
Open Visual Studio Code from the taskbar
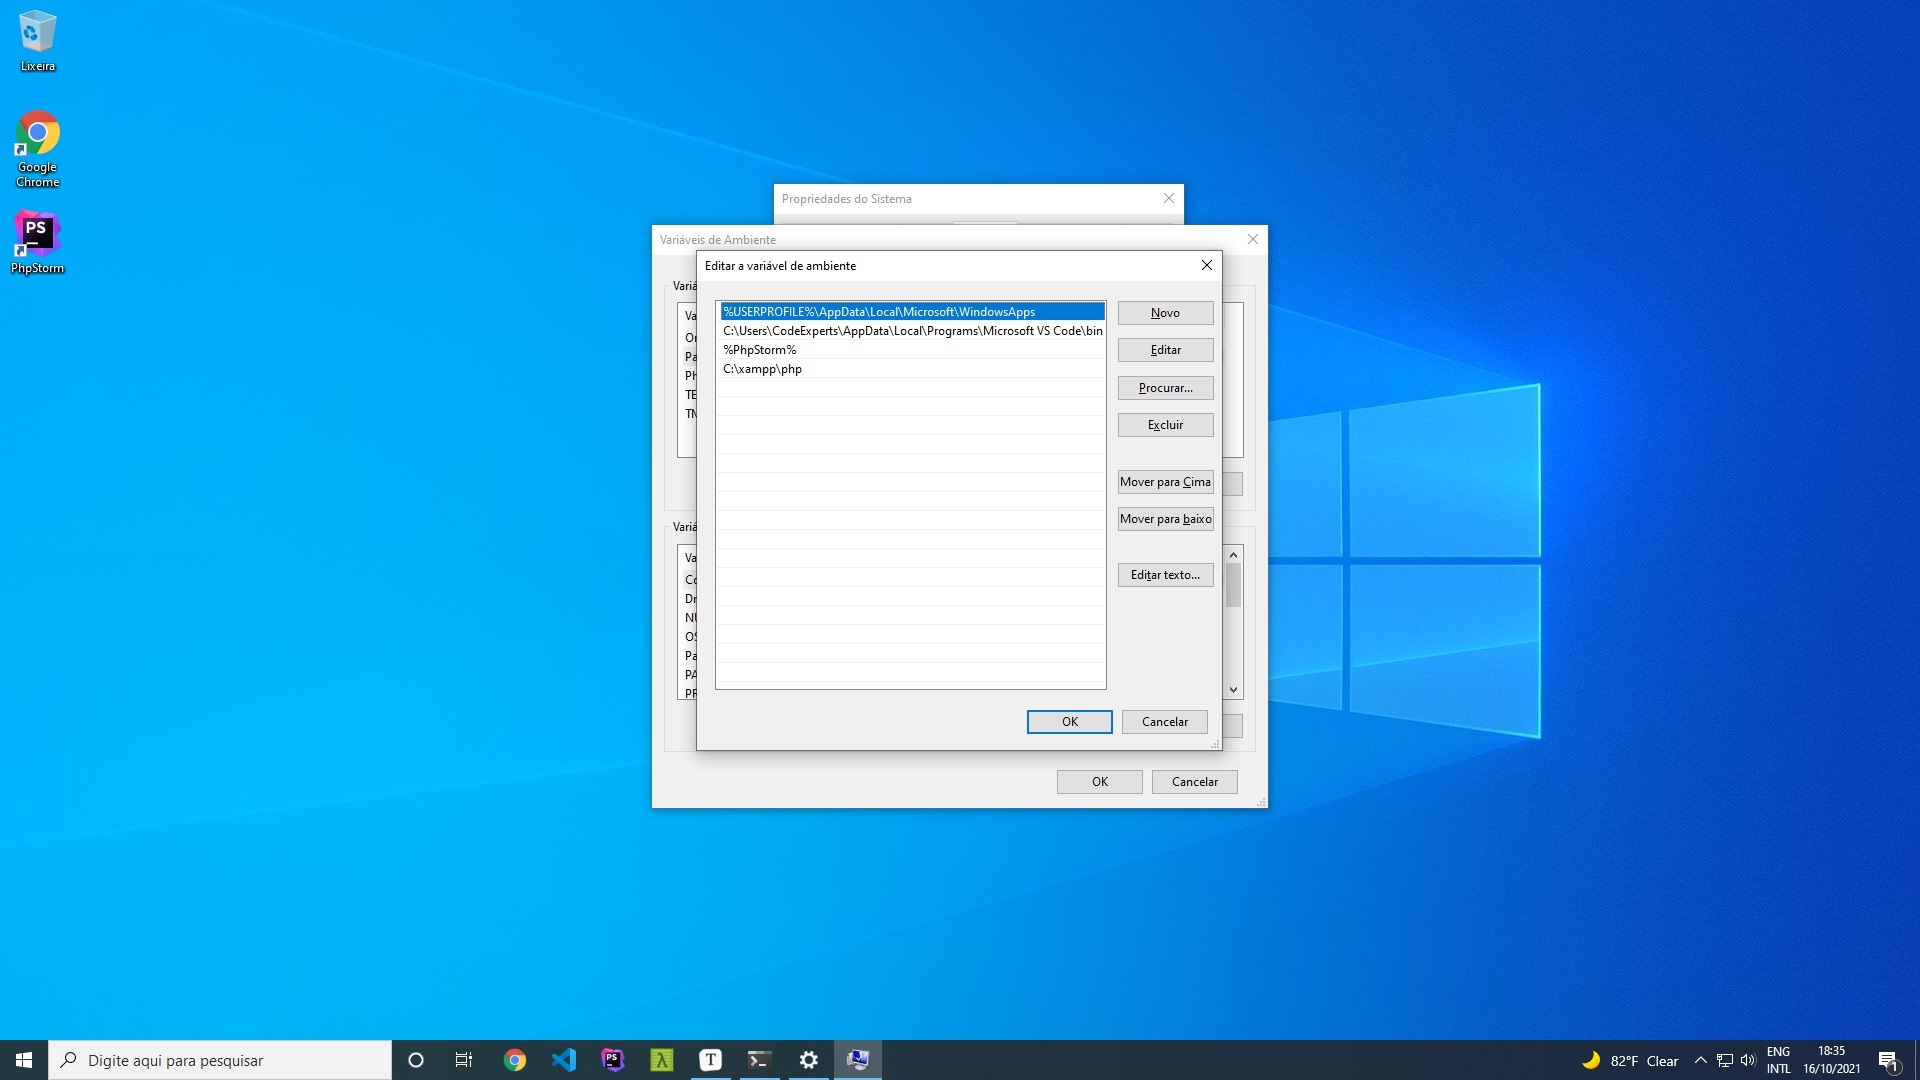(564, 1060)
